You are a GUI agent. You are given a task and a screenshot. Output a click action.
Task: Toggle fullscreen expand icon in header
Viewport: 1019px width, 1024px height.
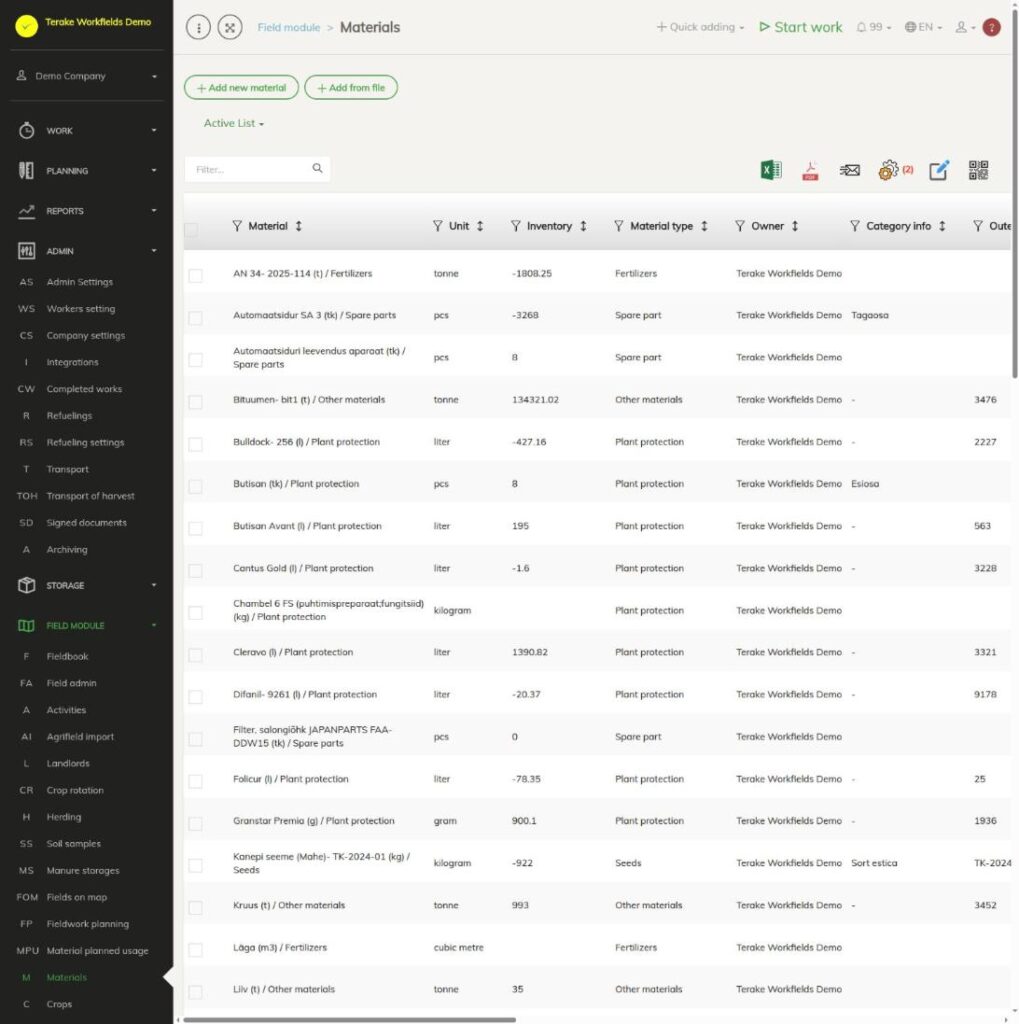coord(230,27)
